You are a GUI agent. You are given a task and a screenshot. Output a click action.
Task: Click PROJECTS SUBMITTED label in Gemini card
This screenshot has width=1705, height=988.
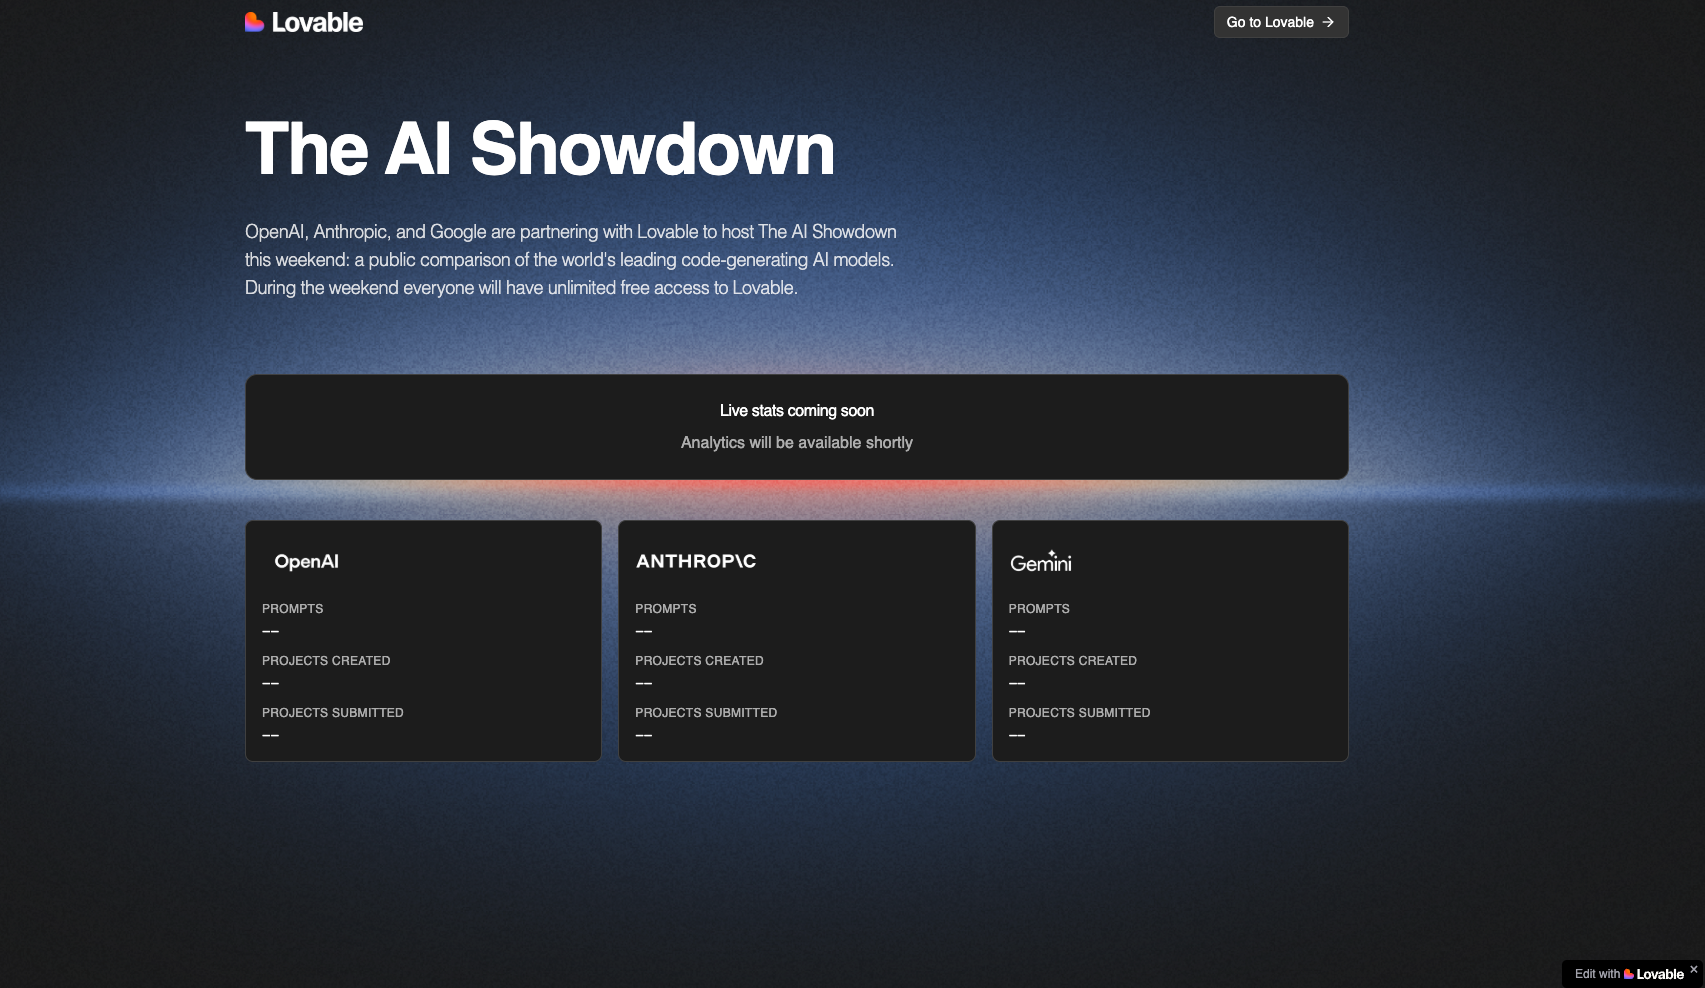[x=1079, y=712]
